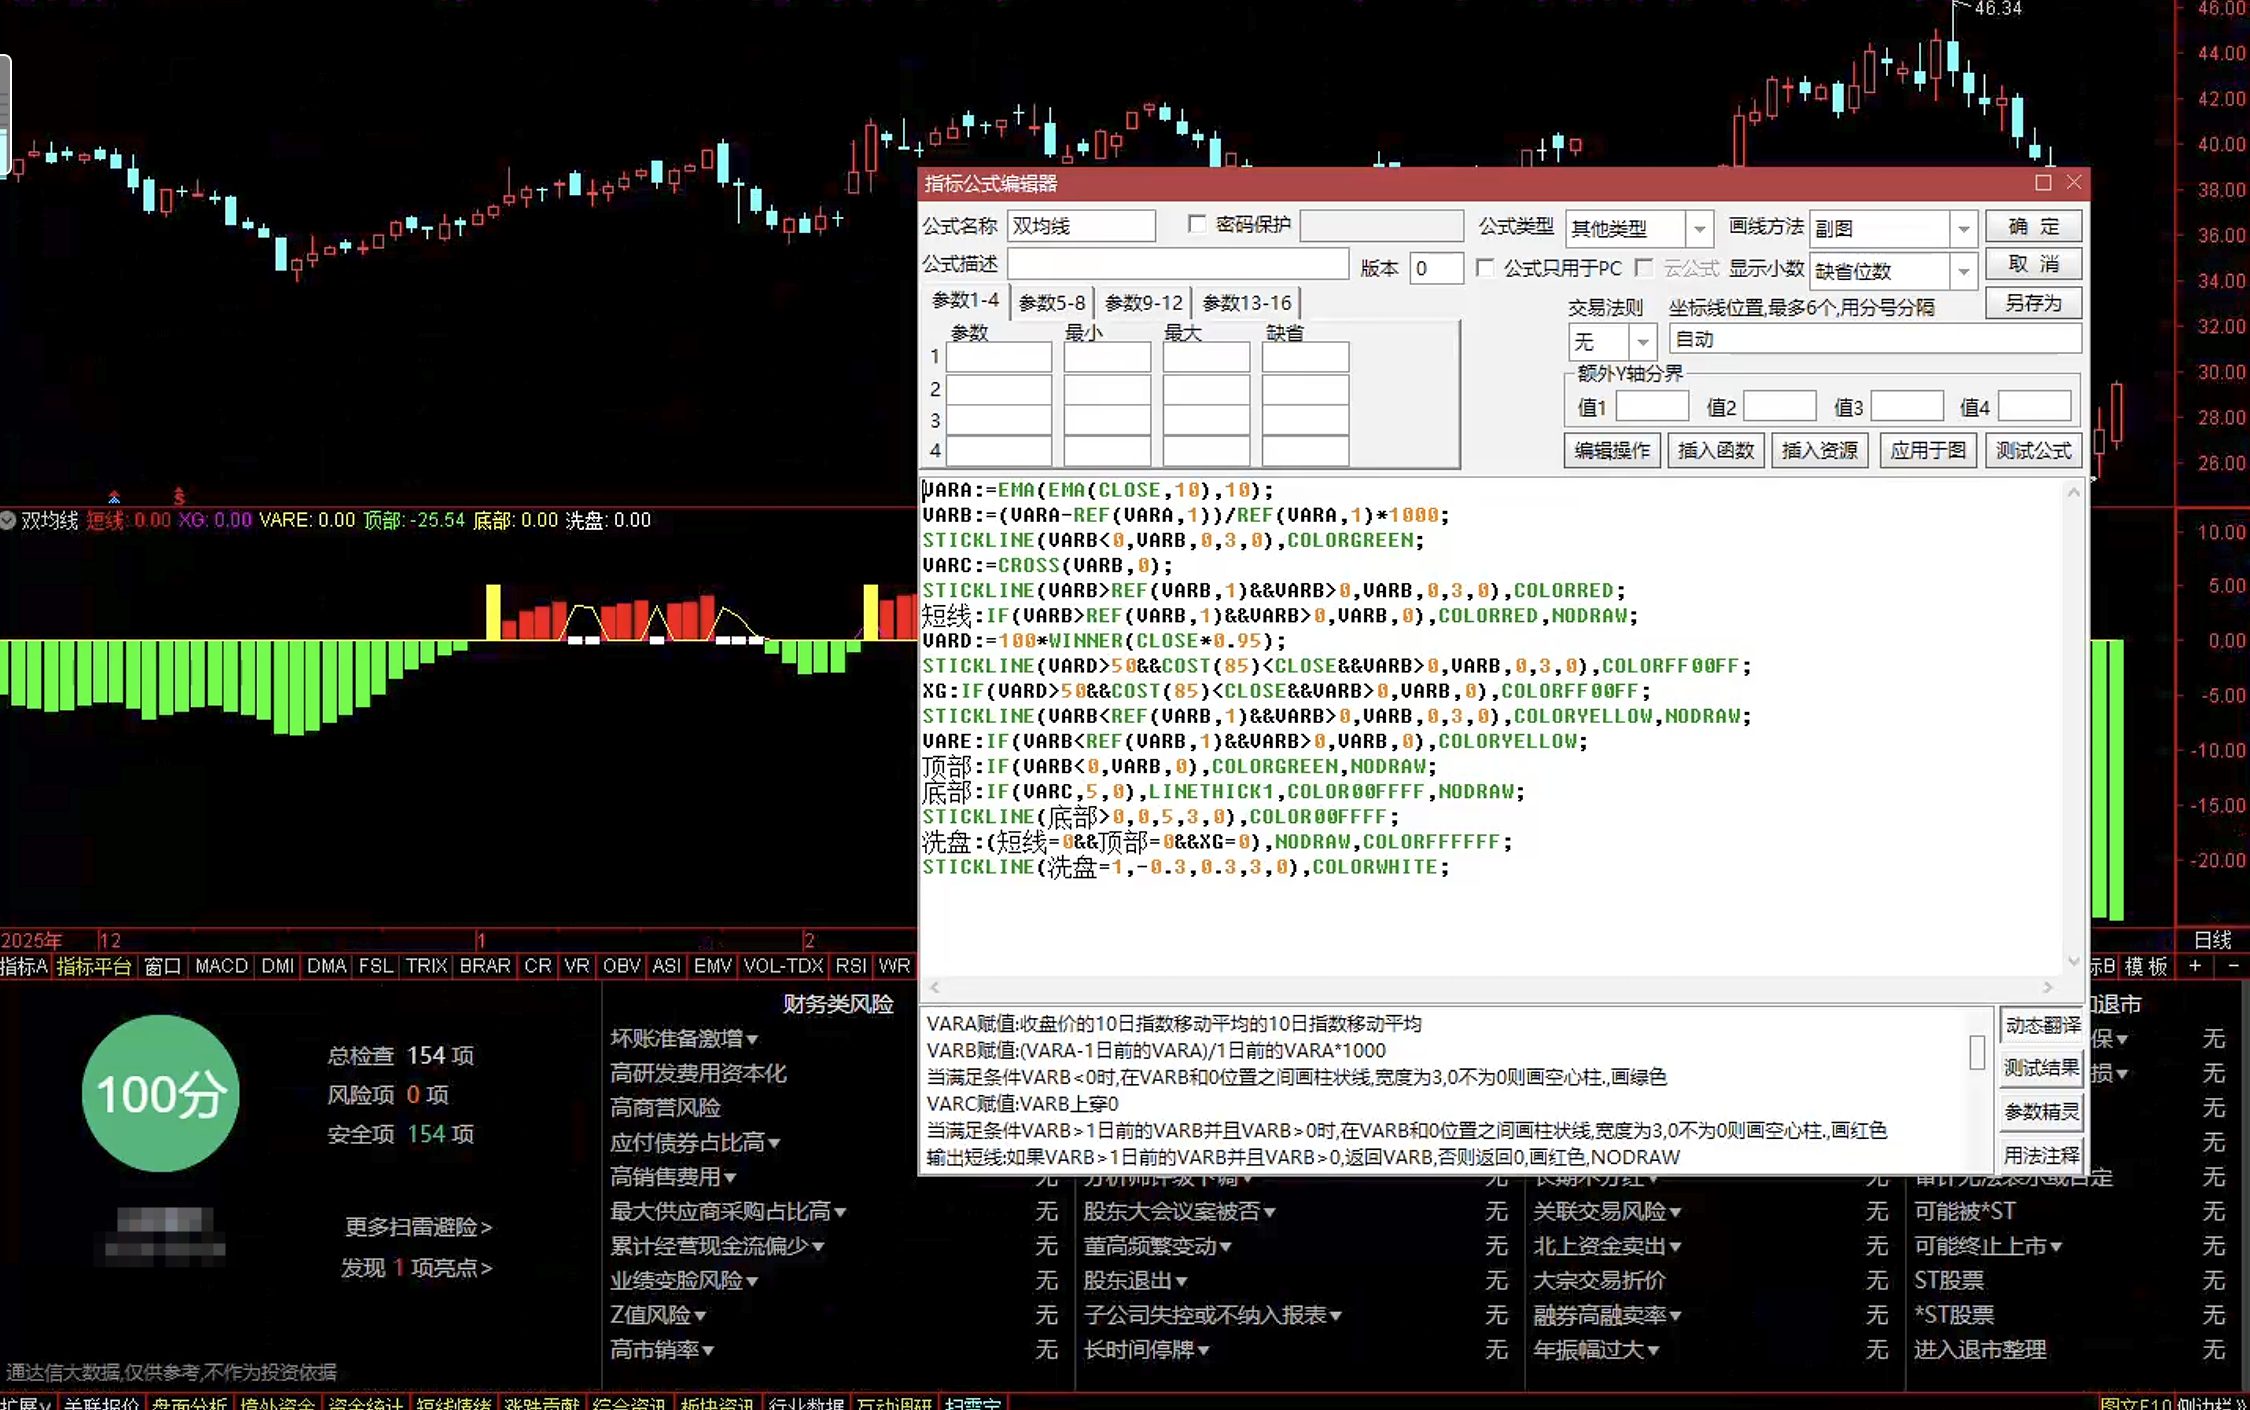Click the 坐标线位置 自动 field

pos(1876,339)
